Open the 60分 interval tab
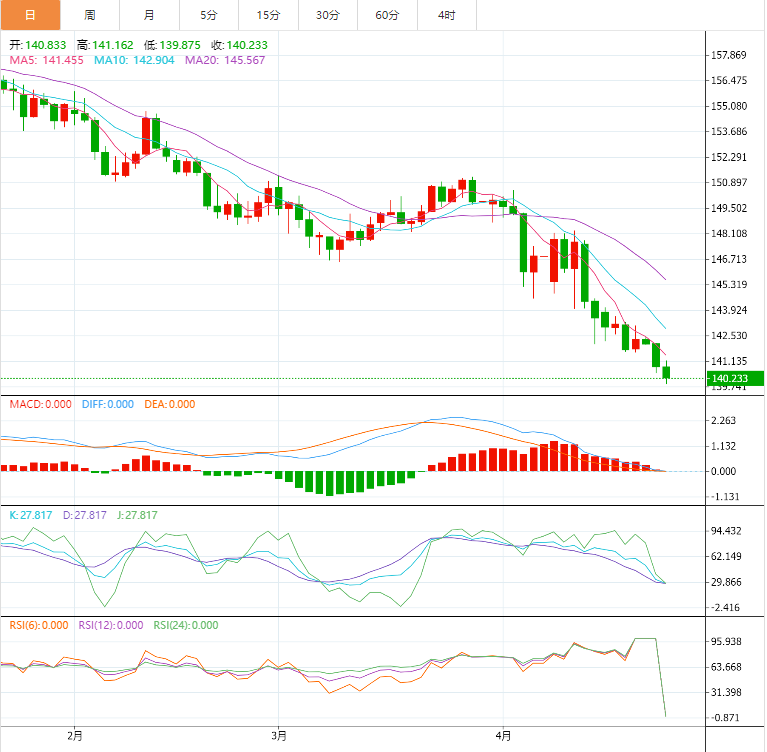Image resolution: width=767 pixels, height=752 pixels. [387, 15]
